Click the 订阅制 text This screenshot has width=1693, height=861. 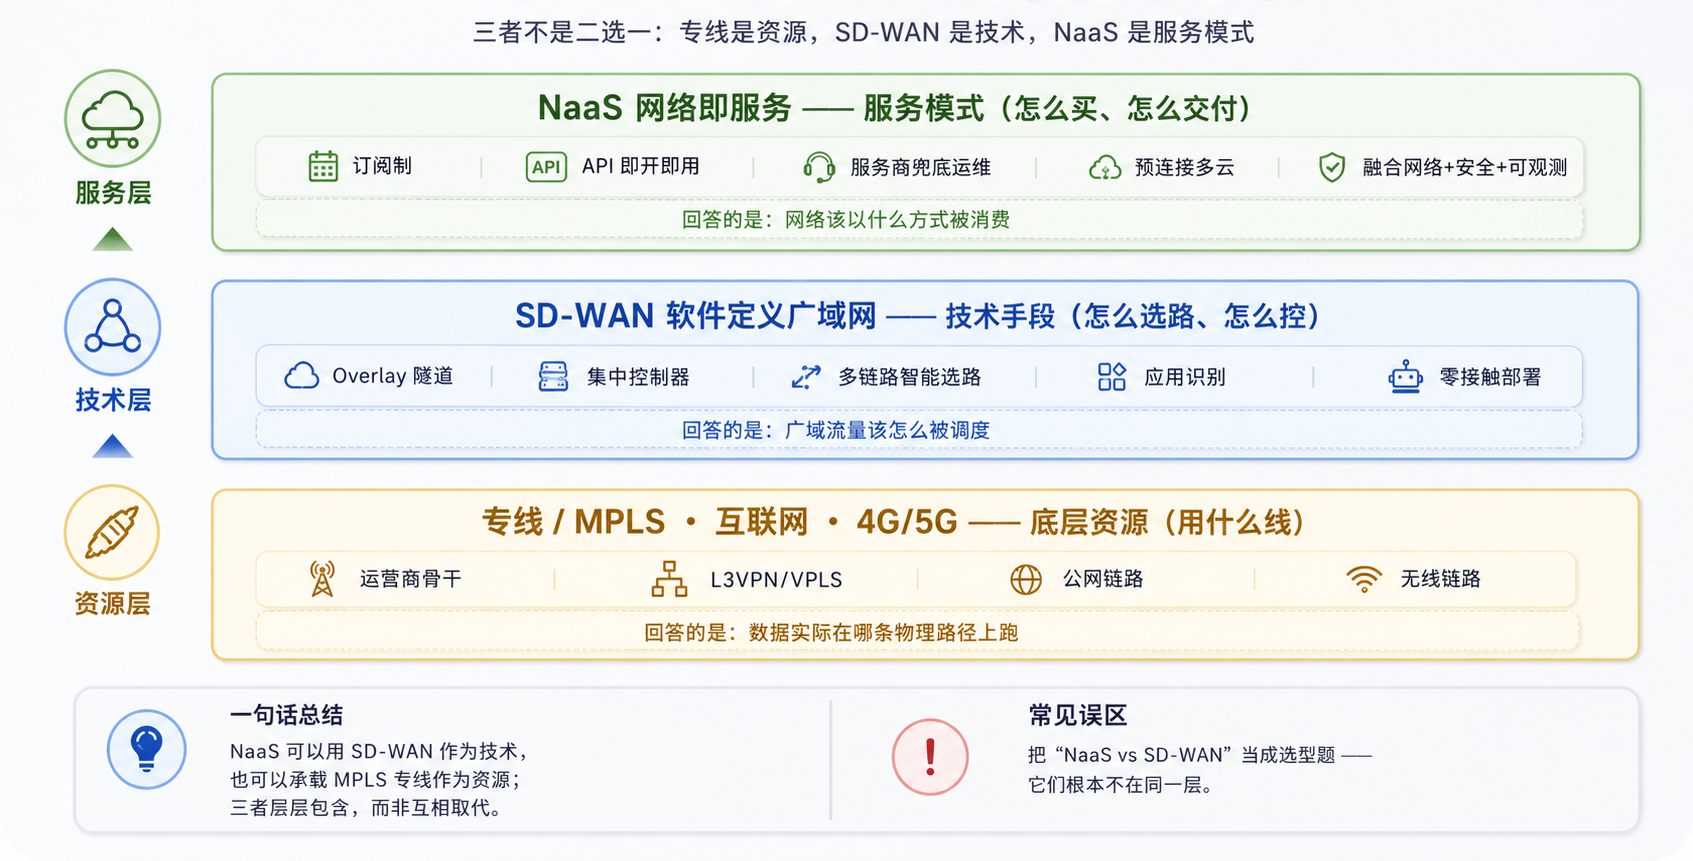coord(382,166)
